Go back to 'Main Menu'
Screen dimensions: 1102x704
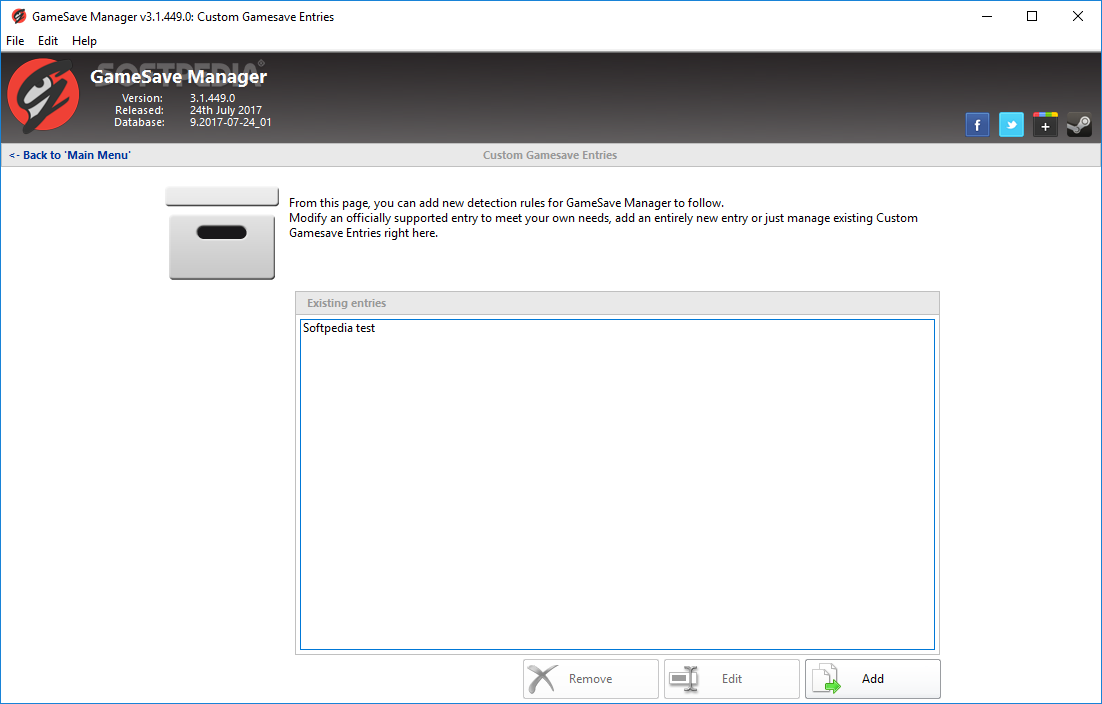(x=70, y=155)
